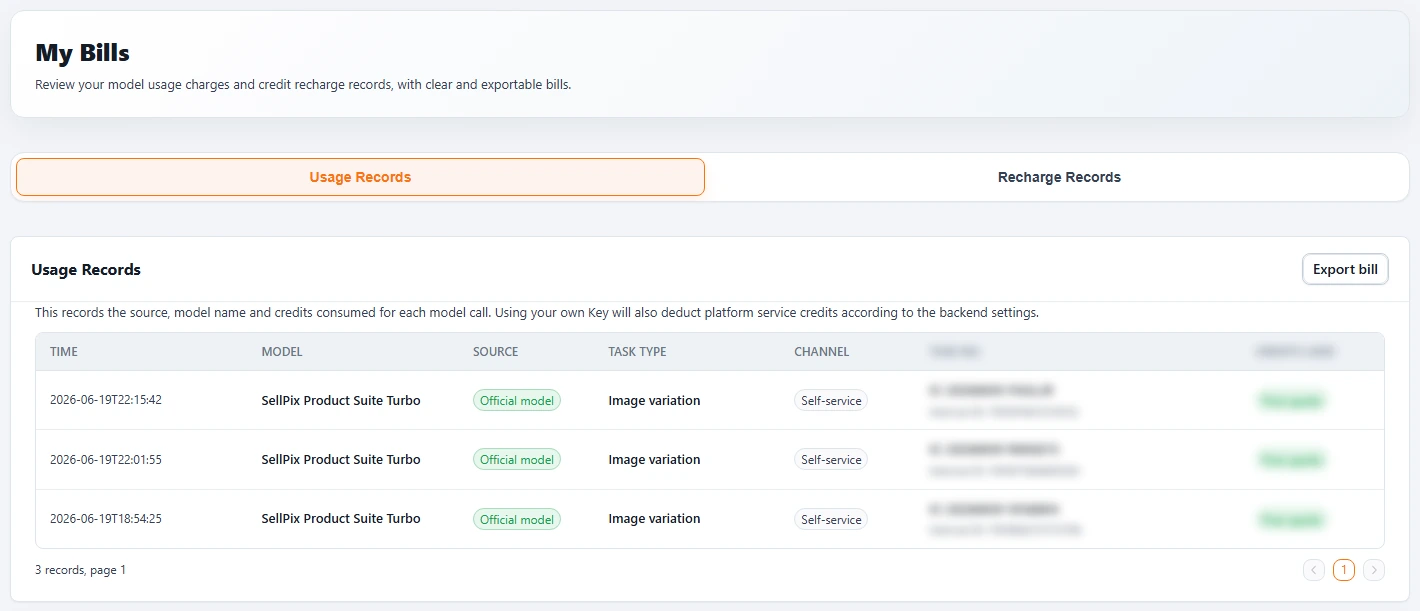The width and height of the screenshot is (1420, 611).
Task: Click Image variation in the 22:01:55 row
Action: tap(654, 460)
